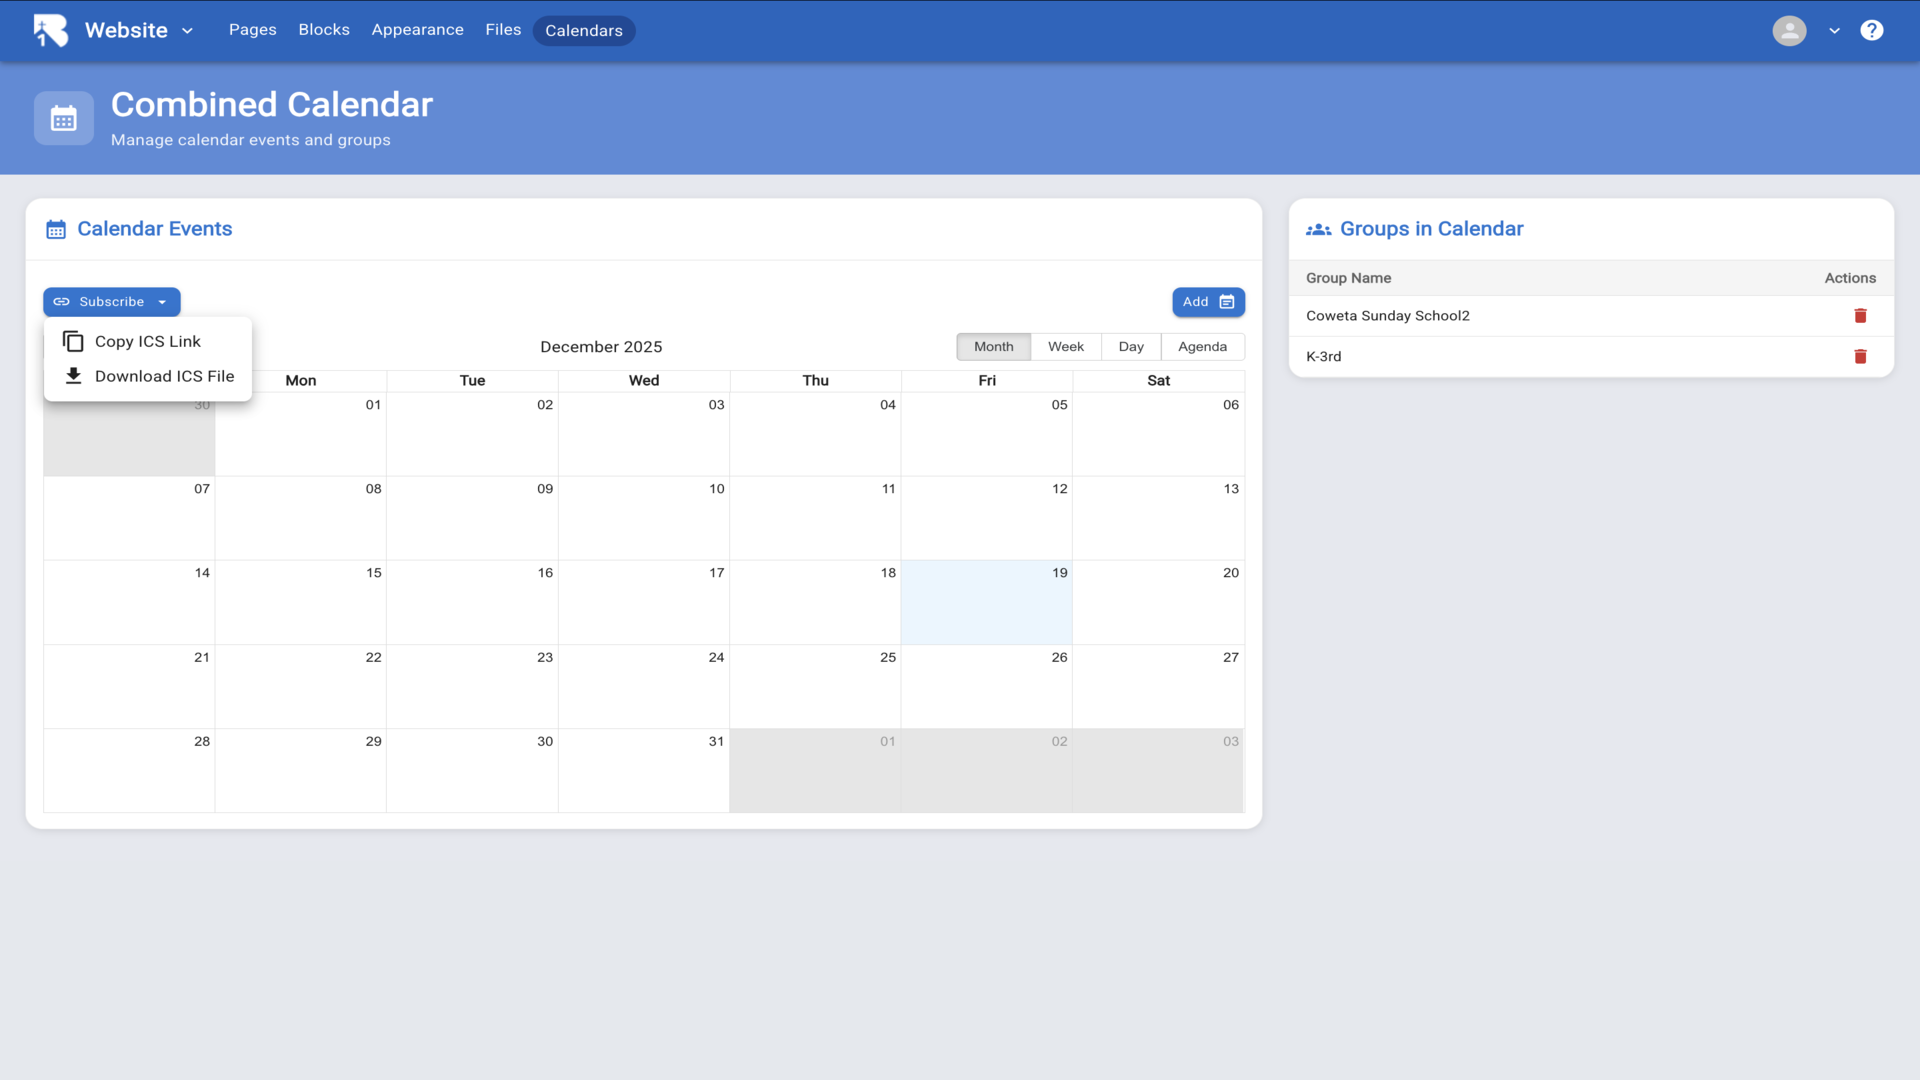This screenshot has width=1920, height=1080.
Task: Click the user avatar icon
Action: [x=1789, y=30]
